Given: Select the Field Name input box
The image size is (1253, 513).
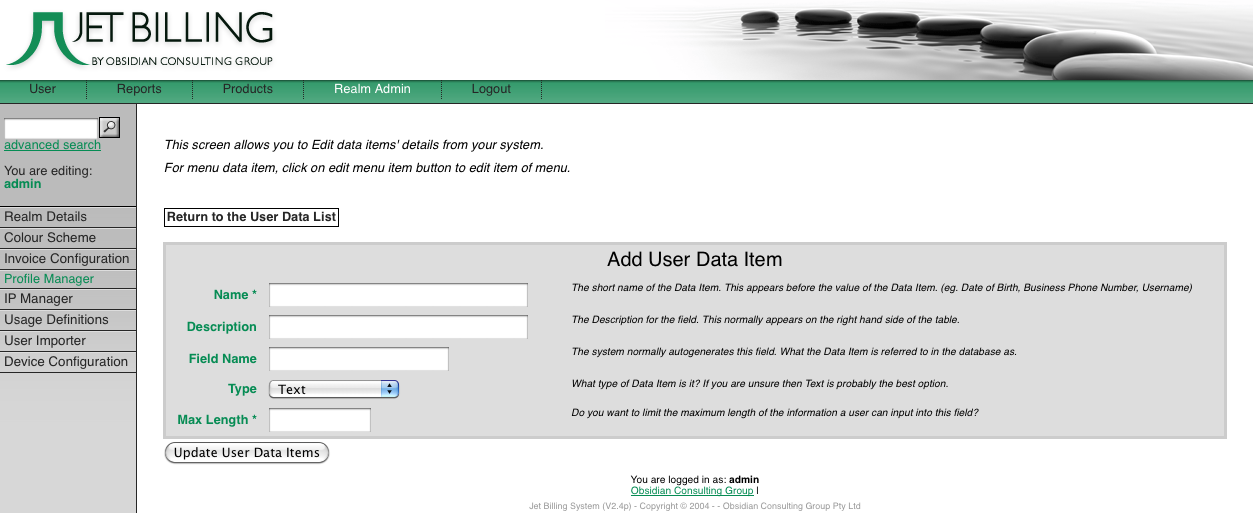Looking at the screenshot, I should click(x=358, y=359).
